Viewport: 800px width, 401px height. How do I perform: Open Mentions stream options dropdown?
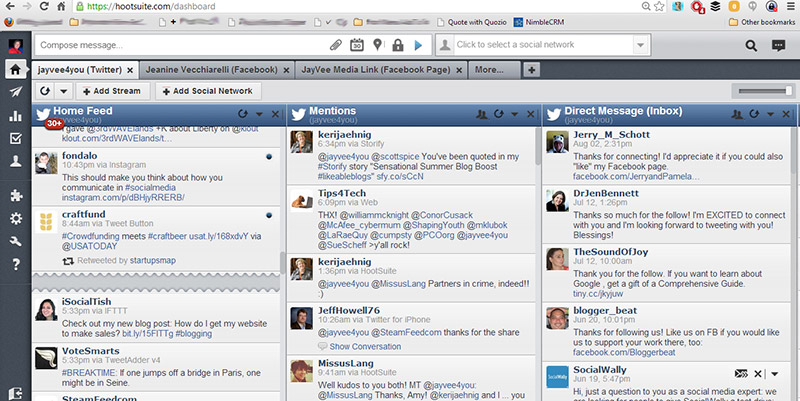pyautogui.click(x=515, y=114)
